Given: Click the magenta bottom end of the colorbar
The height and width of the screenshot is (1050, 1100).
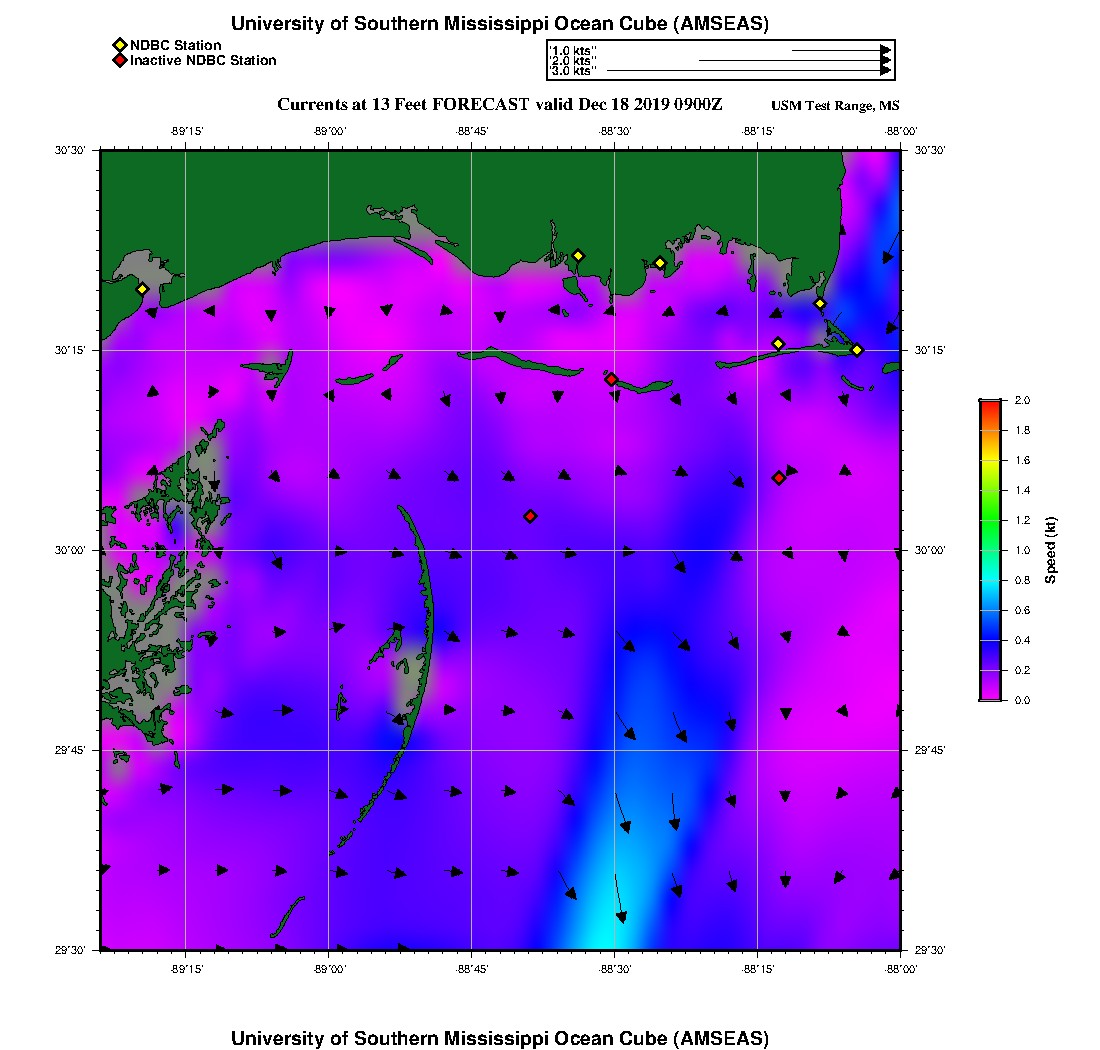Looking at the screenshot, I should pos(991,694).
